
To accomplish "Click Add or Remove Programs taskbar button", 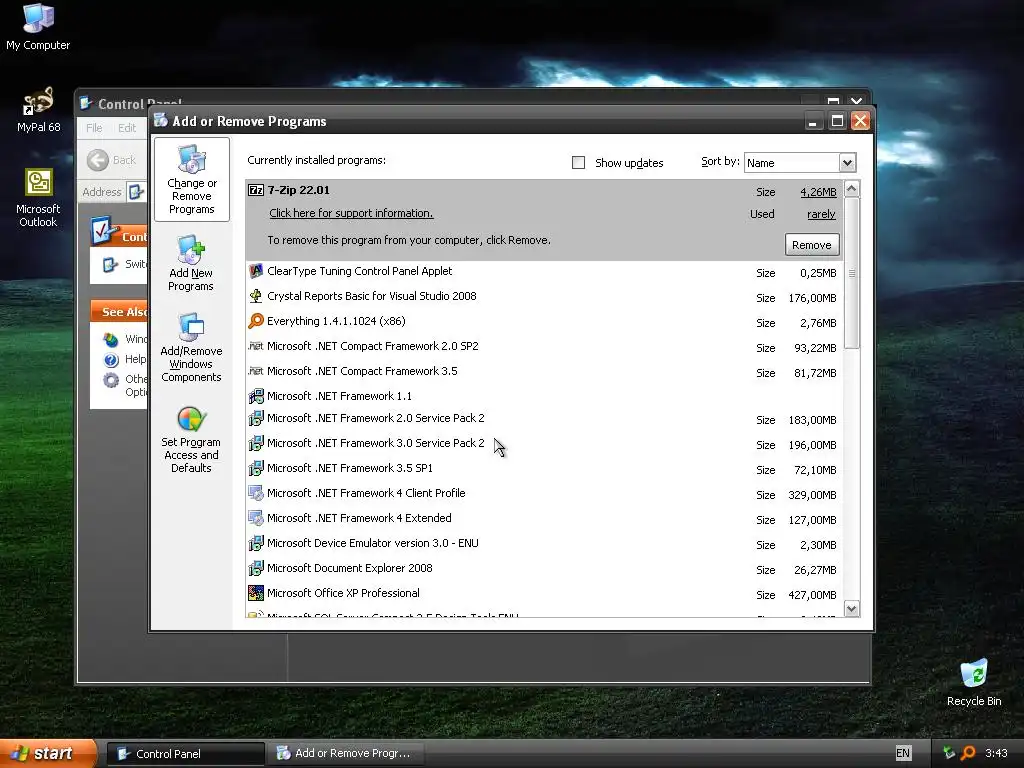I will click(x=346, y=754).
